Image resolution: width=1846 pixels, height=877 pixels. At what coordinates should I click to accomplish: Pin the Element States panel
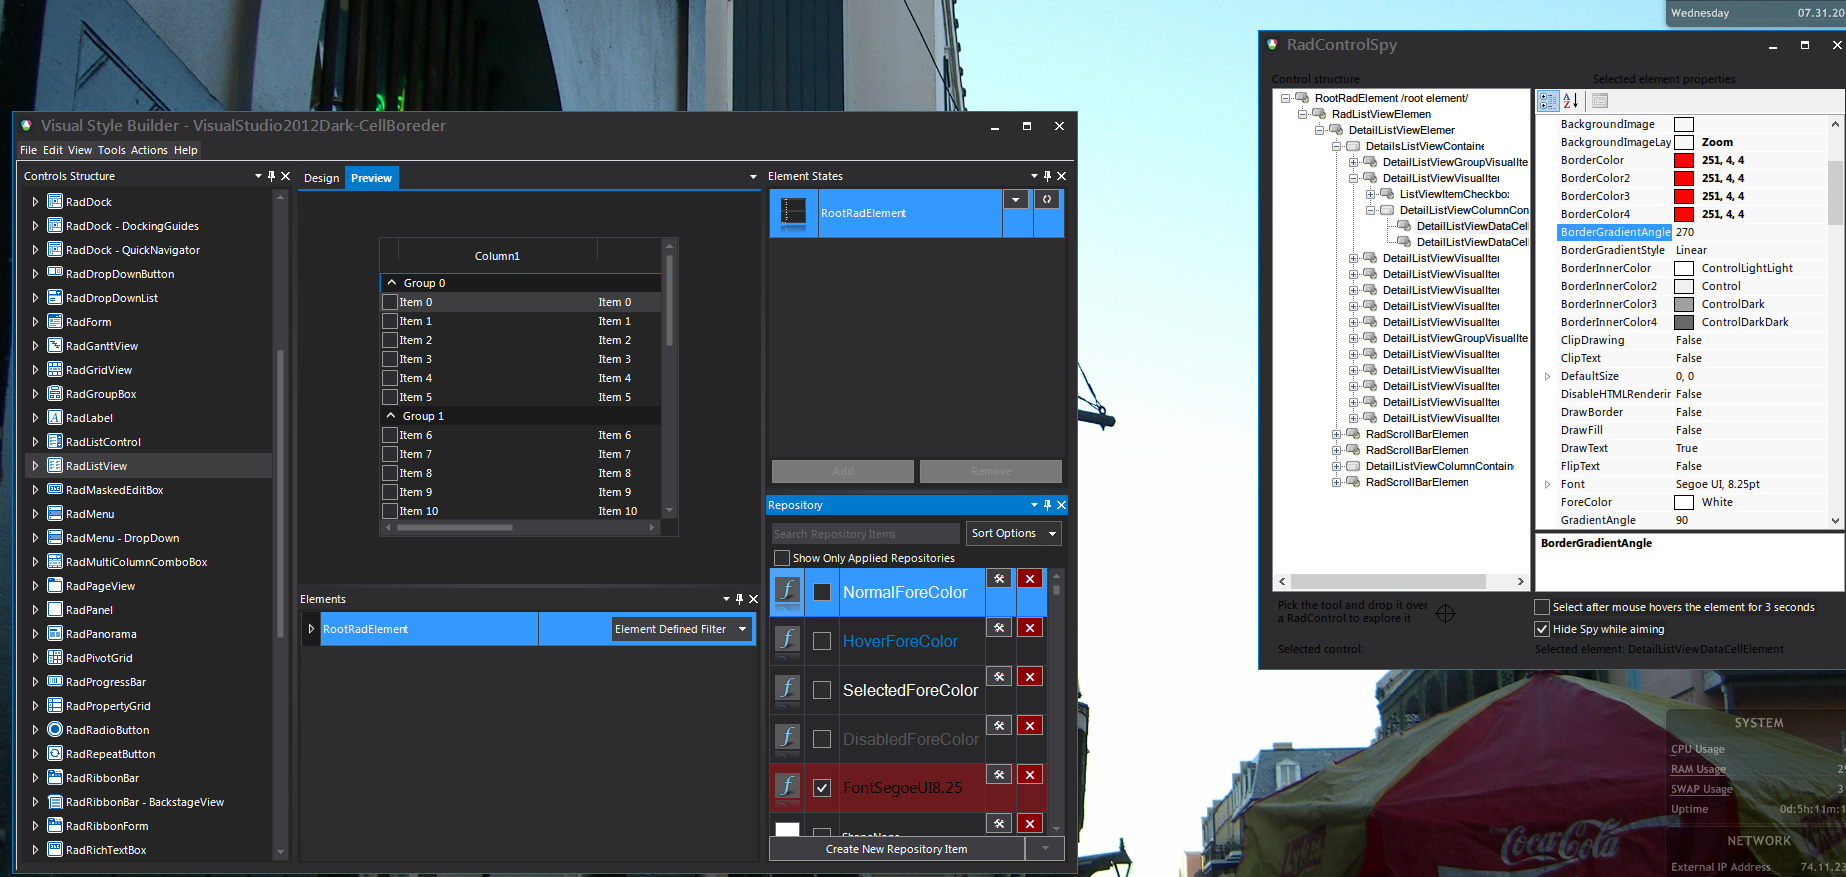[1048, 176]
